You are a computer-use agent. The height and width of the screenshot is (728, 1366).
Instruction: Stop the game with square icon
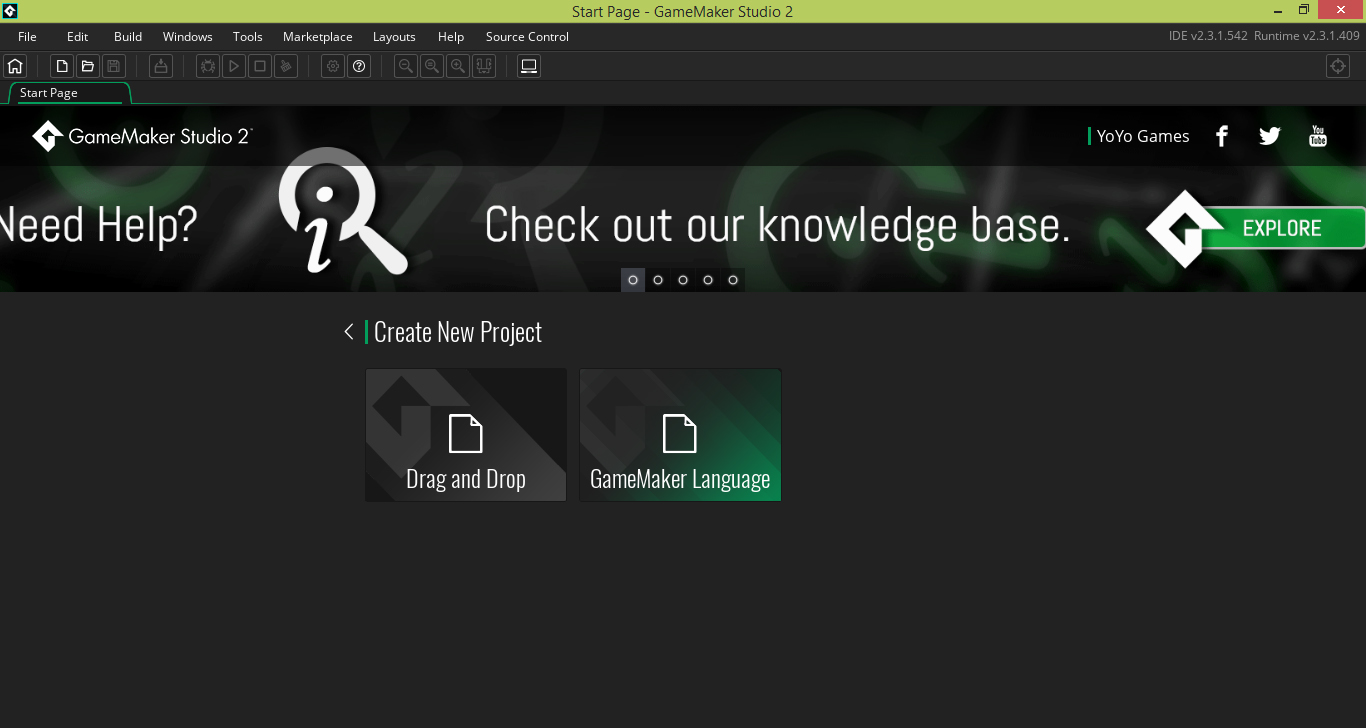(260, 67)
